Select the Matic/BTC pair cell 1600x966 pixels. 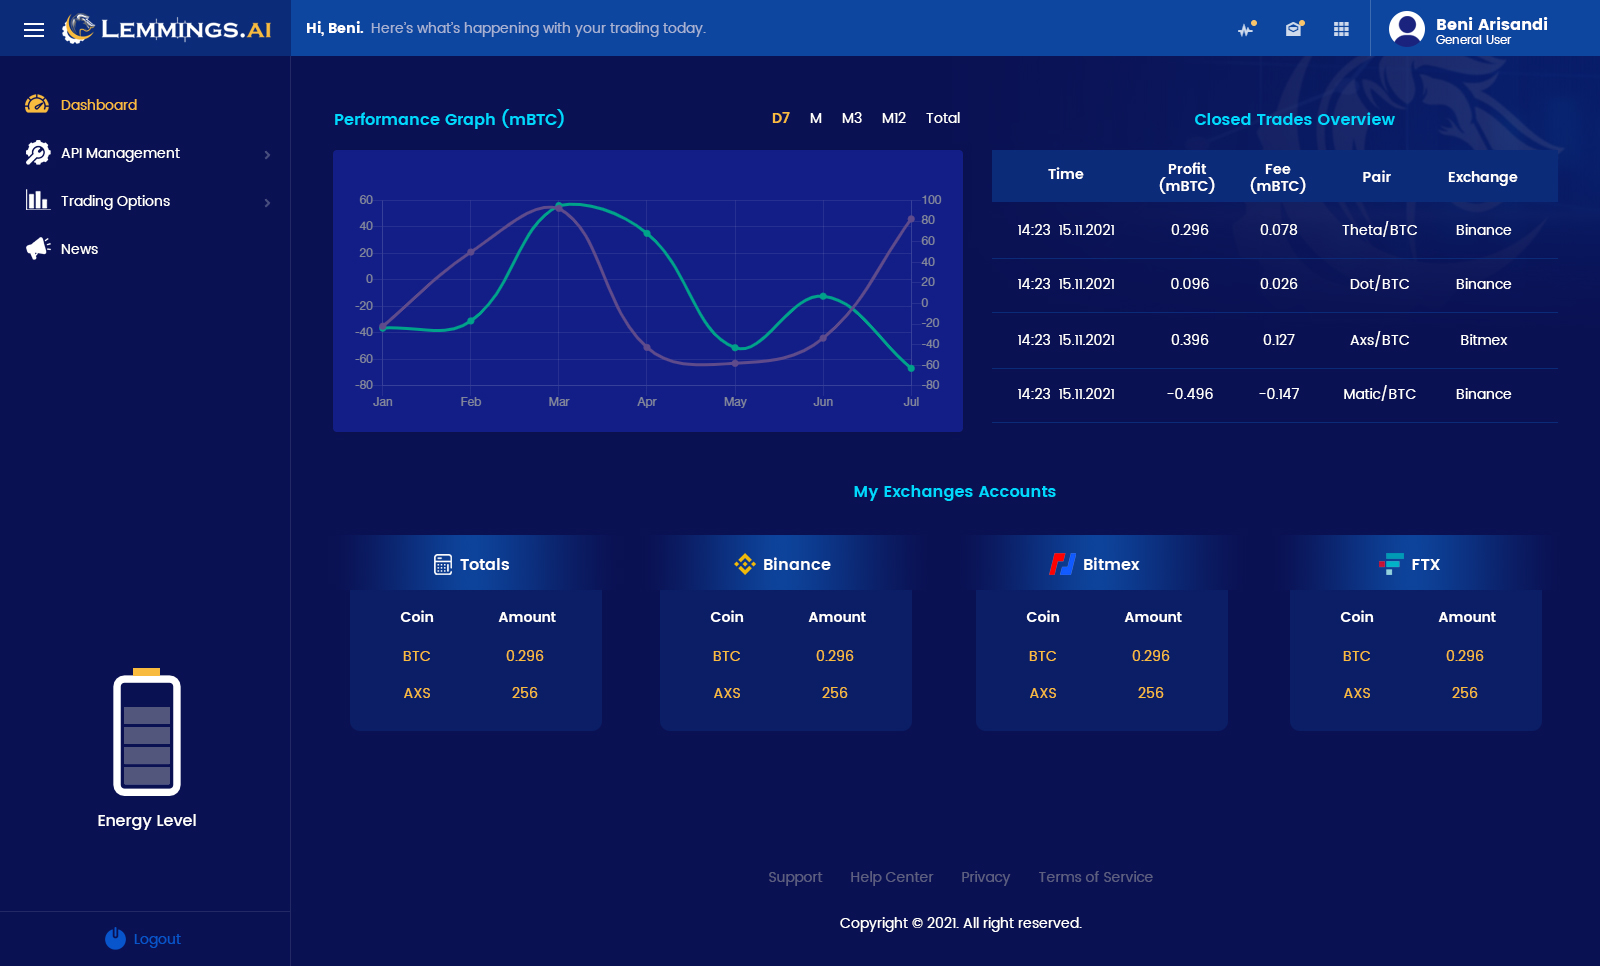point(1380,394)
